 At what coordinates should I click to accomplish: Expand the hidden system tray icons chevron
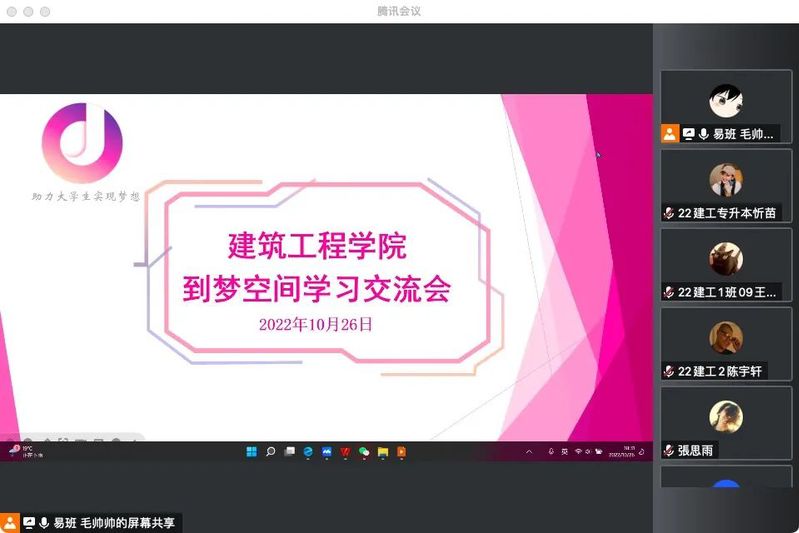tap(529, 452)
